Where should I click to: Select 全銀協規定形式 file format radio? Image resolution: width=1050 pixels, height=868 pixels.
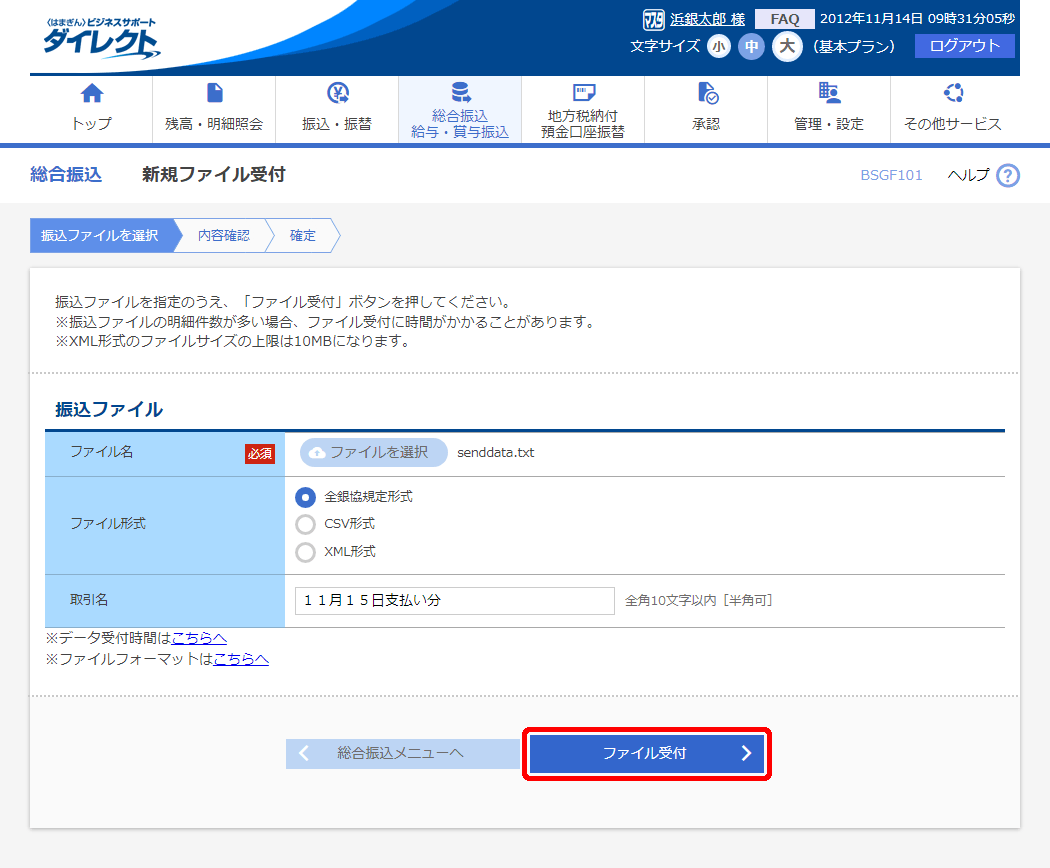306,497
